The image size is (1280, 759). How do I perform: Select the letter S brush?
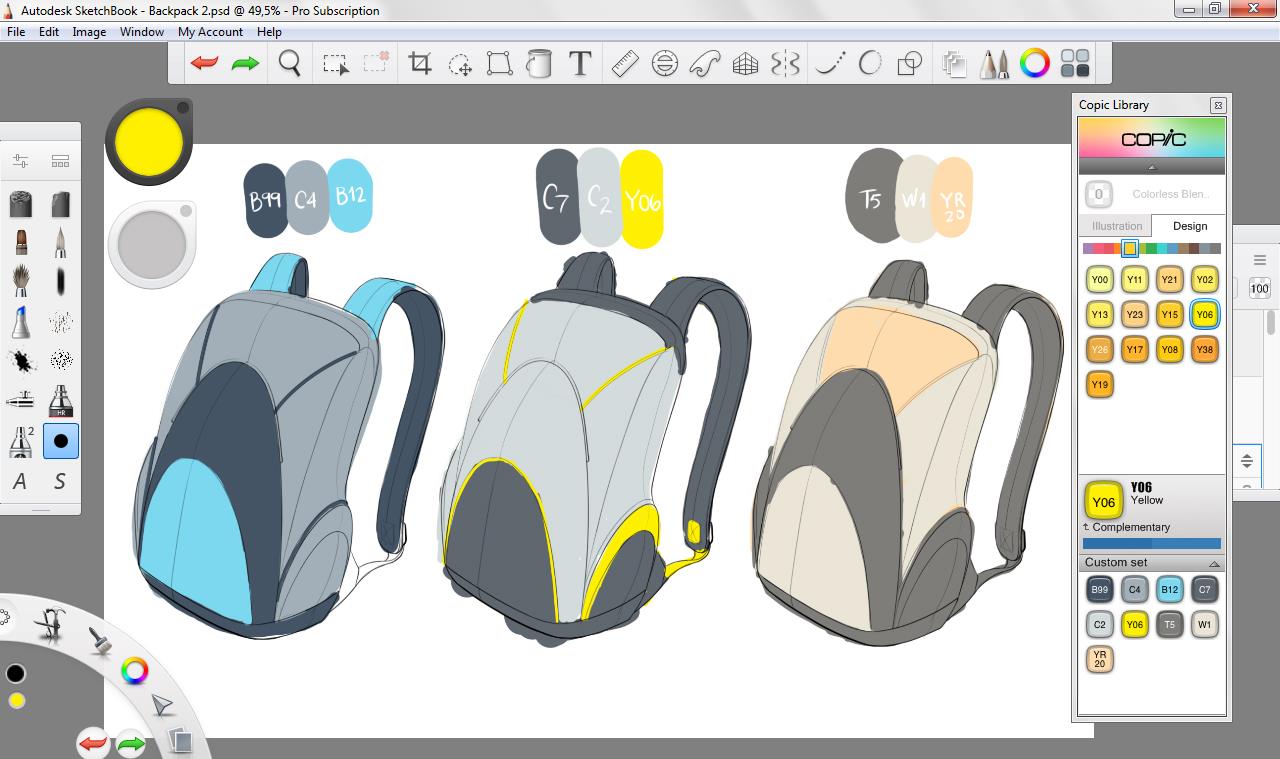click(x=60, y=482)
